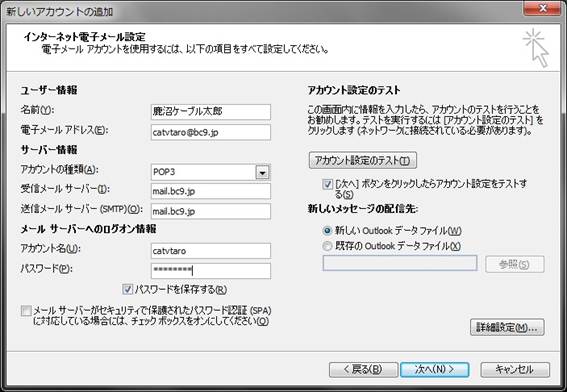Image resolution: width=567 pixels, height=392 pixels.
Task: Click the ユーザー情報 heading text
Action: 49,90
